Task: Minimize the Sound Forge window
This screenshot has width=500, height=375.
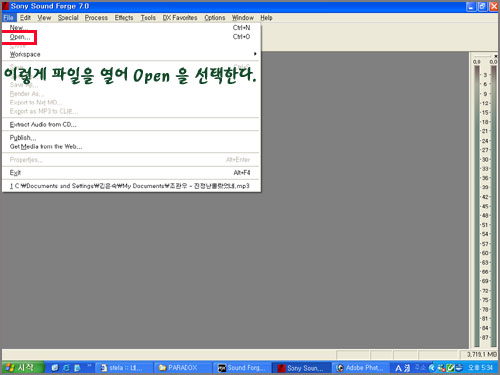Action: pyautogui.click(x=471, y=6)
